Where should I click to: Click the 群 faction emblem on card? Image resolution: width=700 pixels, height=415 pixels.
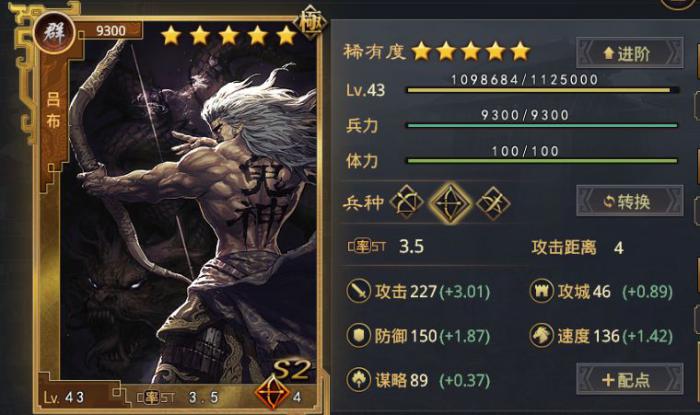[54, 33]
